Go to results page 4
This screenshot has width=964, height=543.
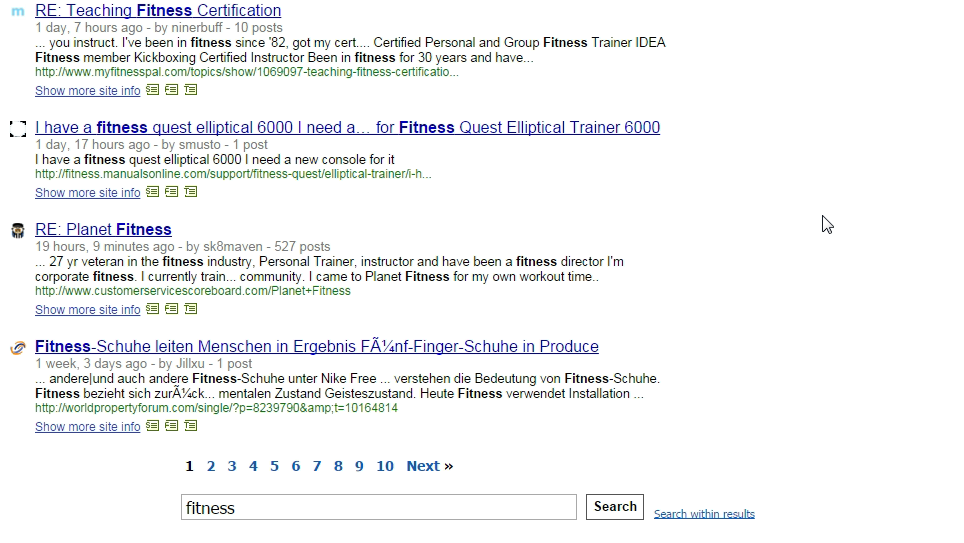pos(253,466)
